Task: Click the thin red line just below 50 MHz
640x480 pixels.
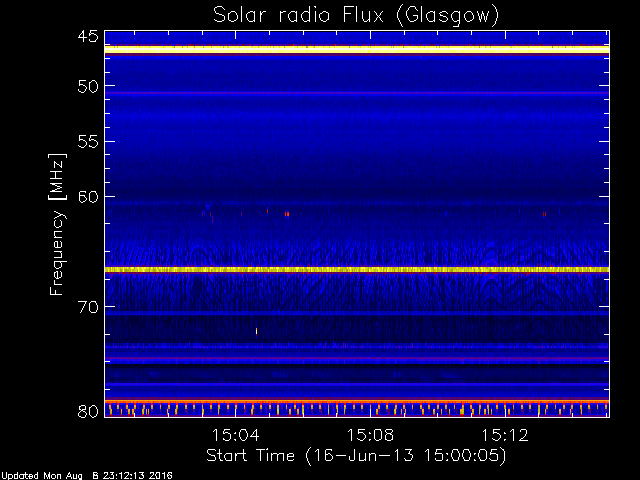Action: pos(357,93)
